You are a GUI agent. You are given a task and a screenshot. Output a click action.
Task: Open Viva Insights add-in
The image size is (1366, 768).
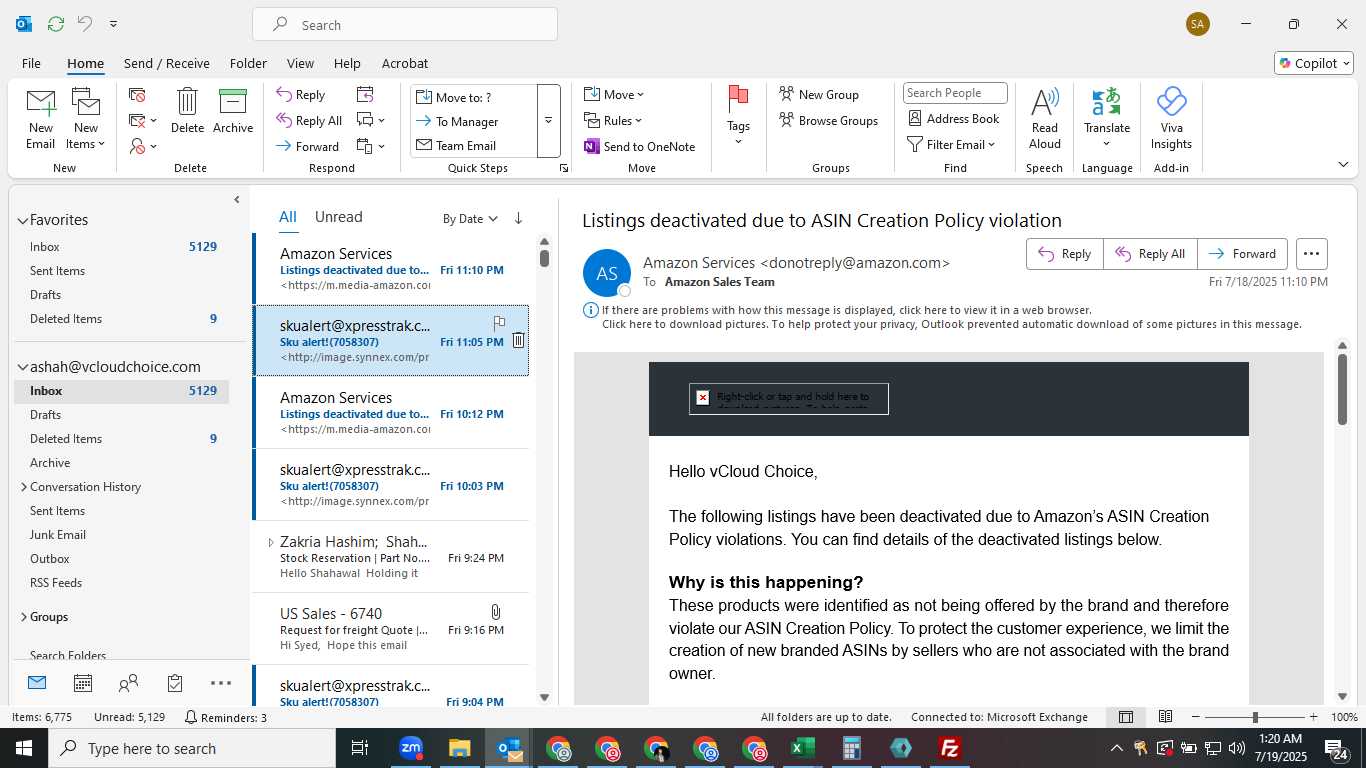tap(1171, 118)
